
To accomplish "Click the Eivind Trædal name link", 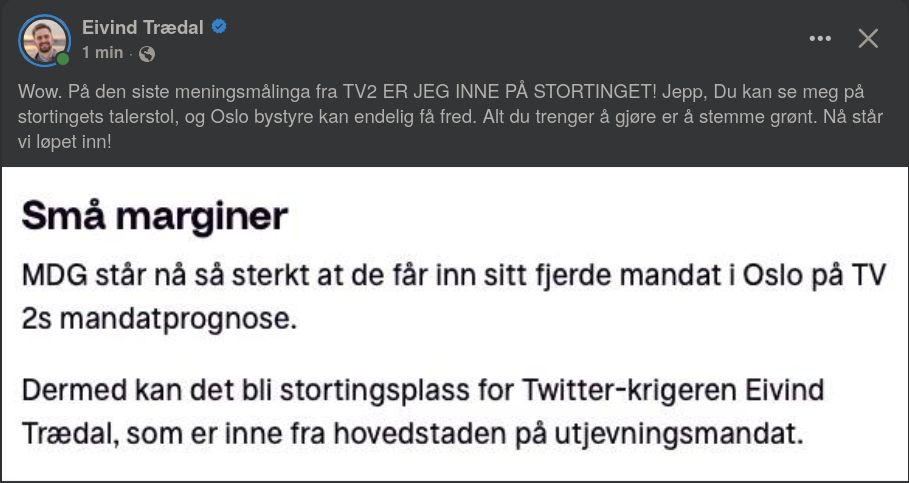I will pyautogui.click(x=143, y=27).
